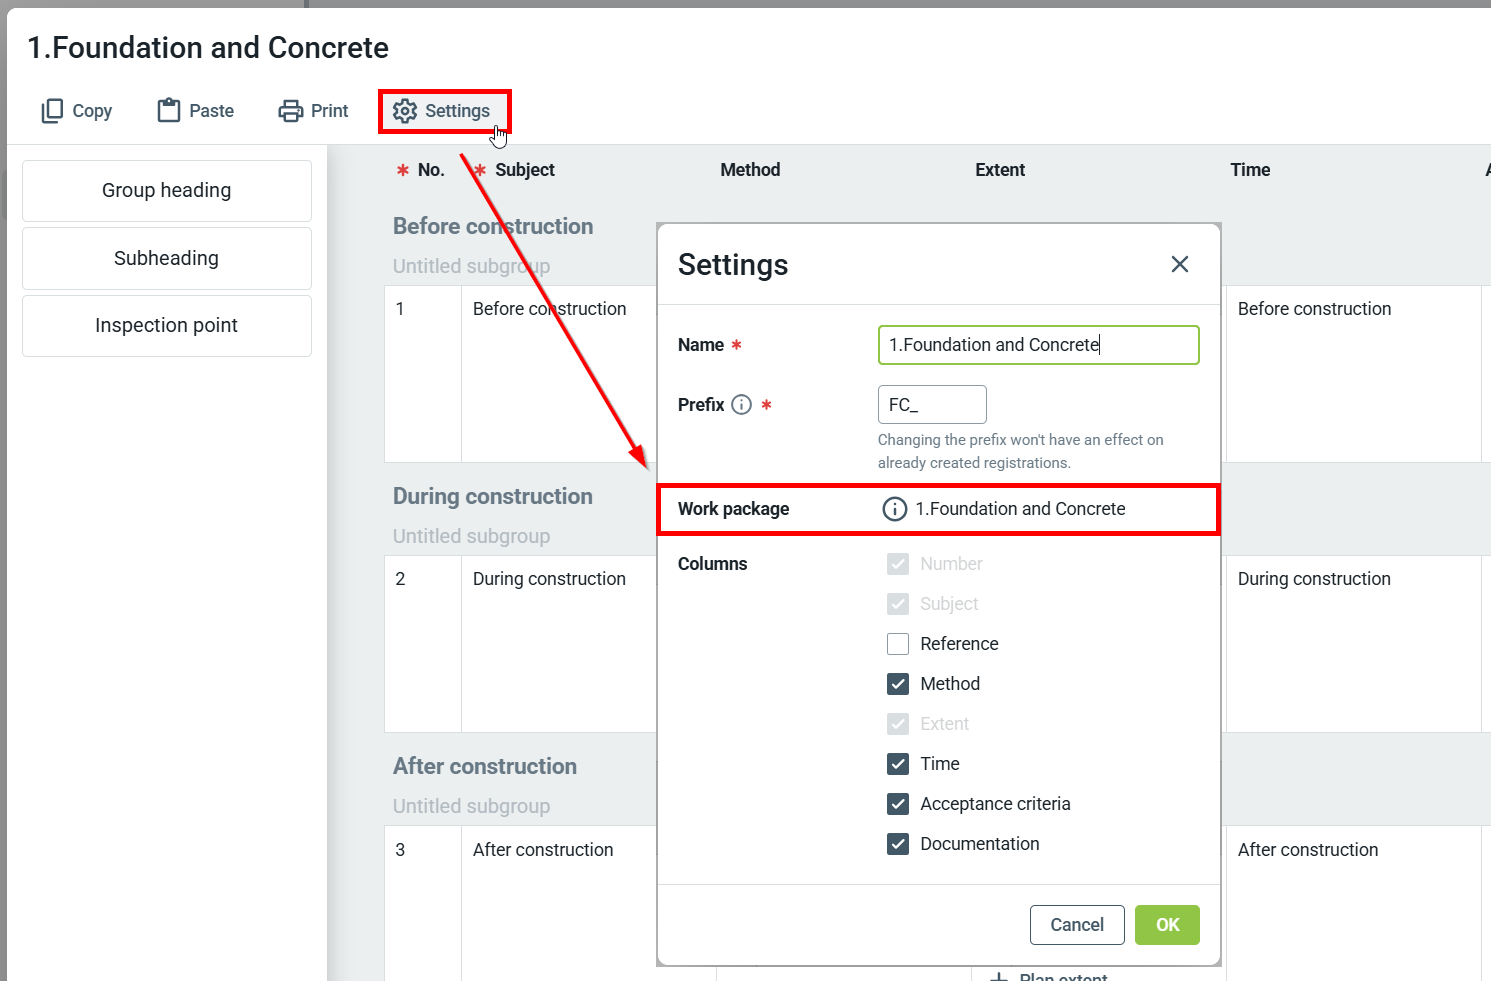
Task: Click the Prefix input field
Action: click(x=931, y=405)
